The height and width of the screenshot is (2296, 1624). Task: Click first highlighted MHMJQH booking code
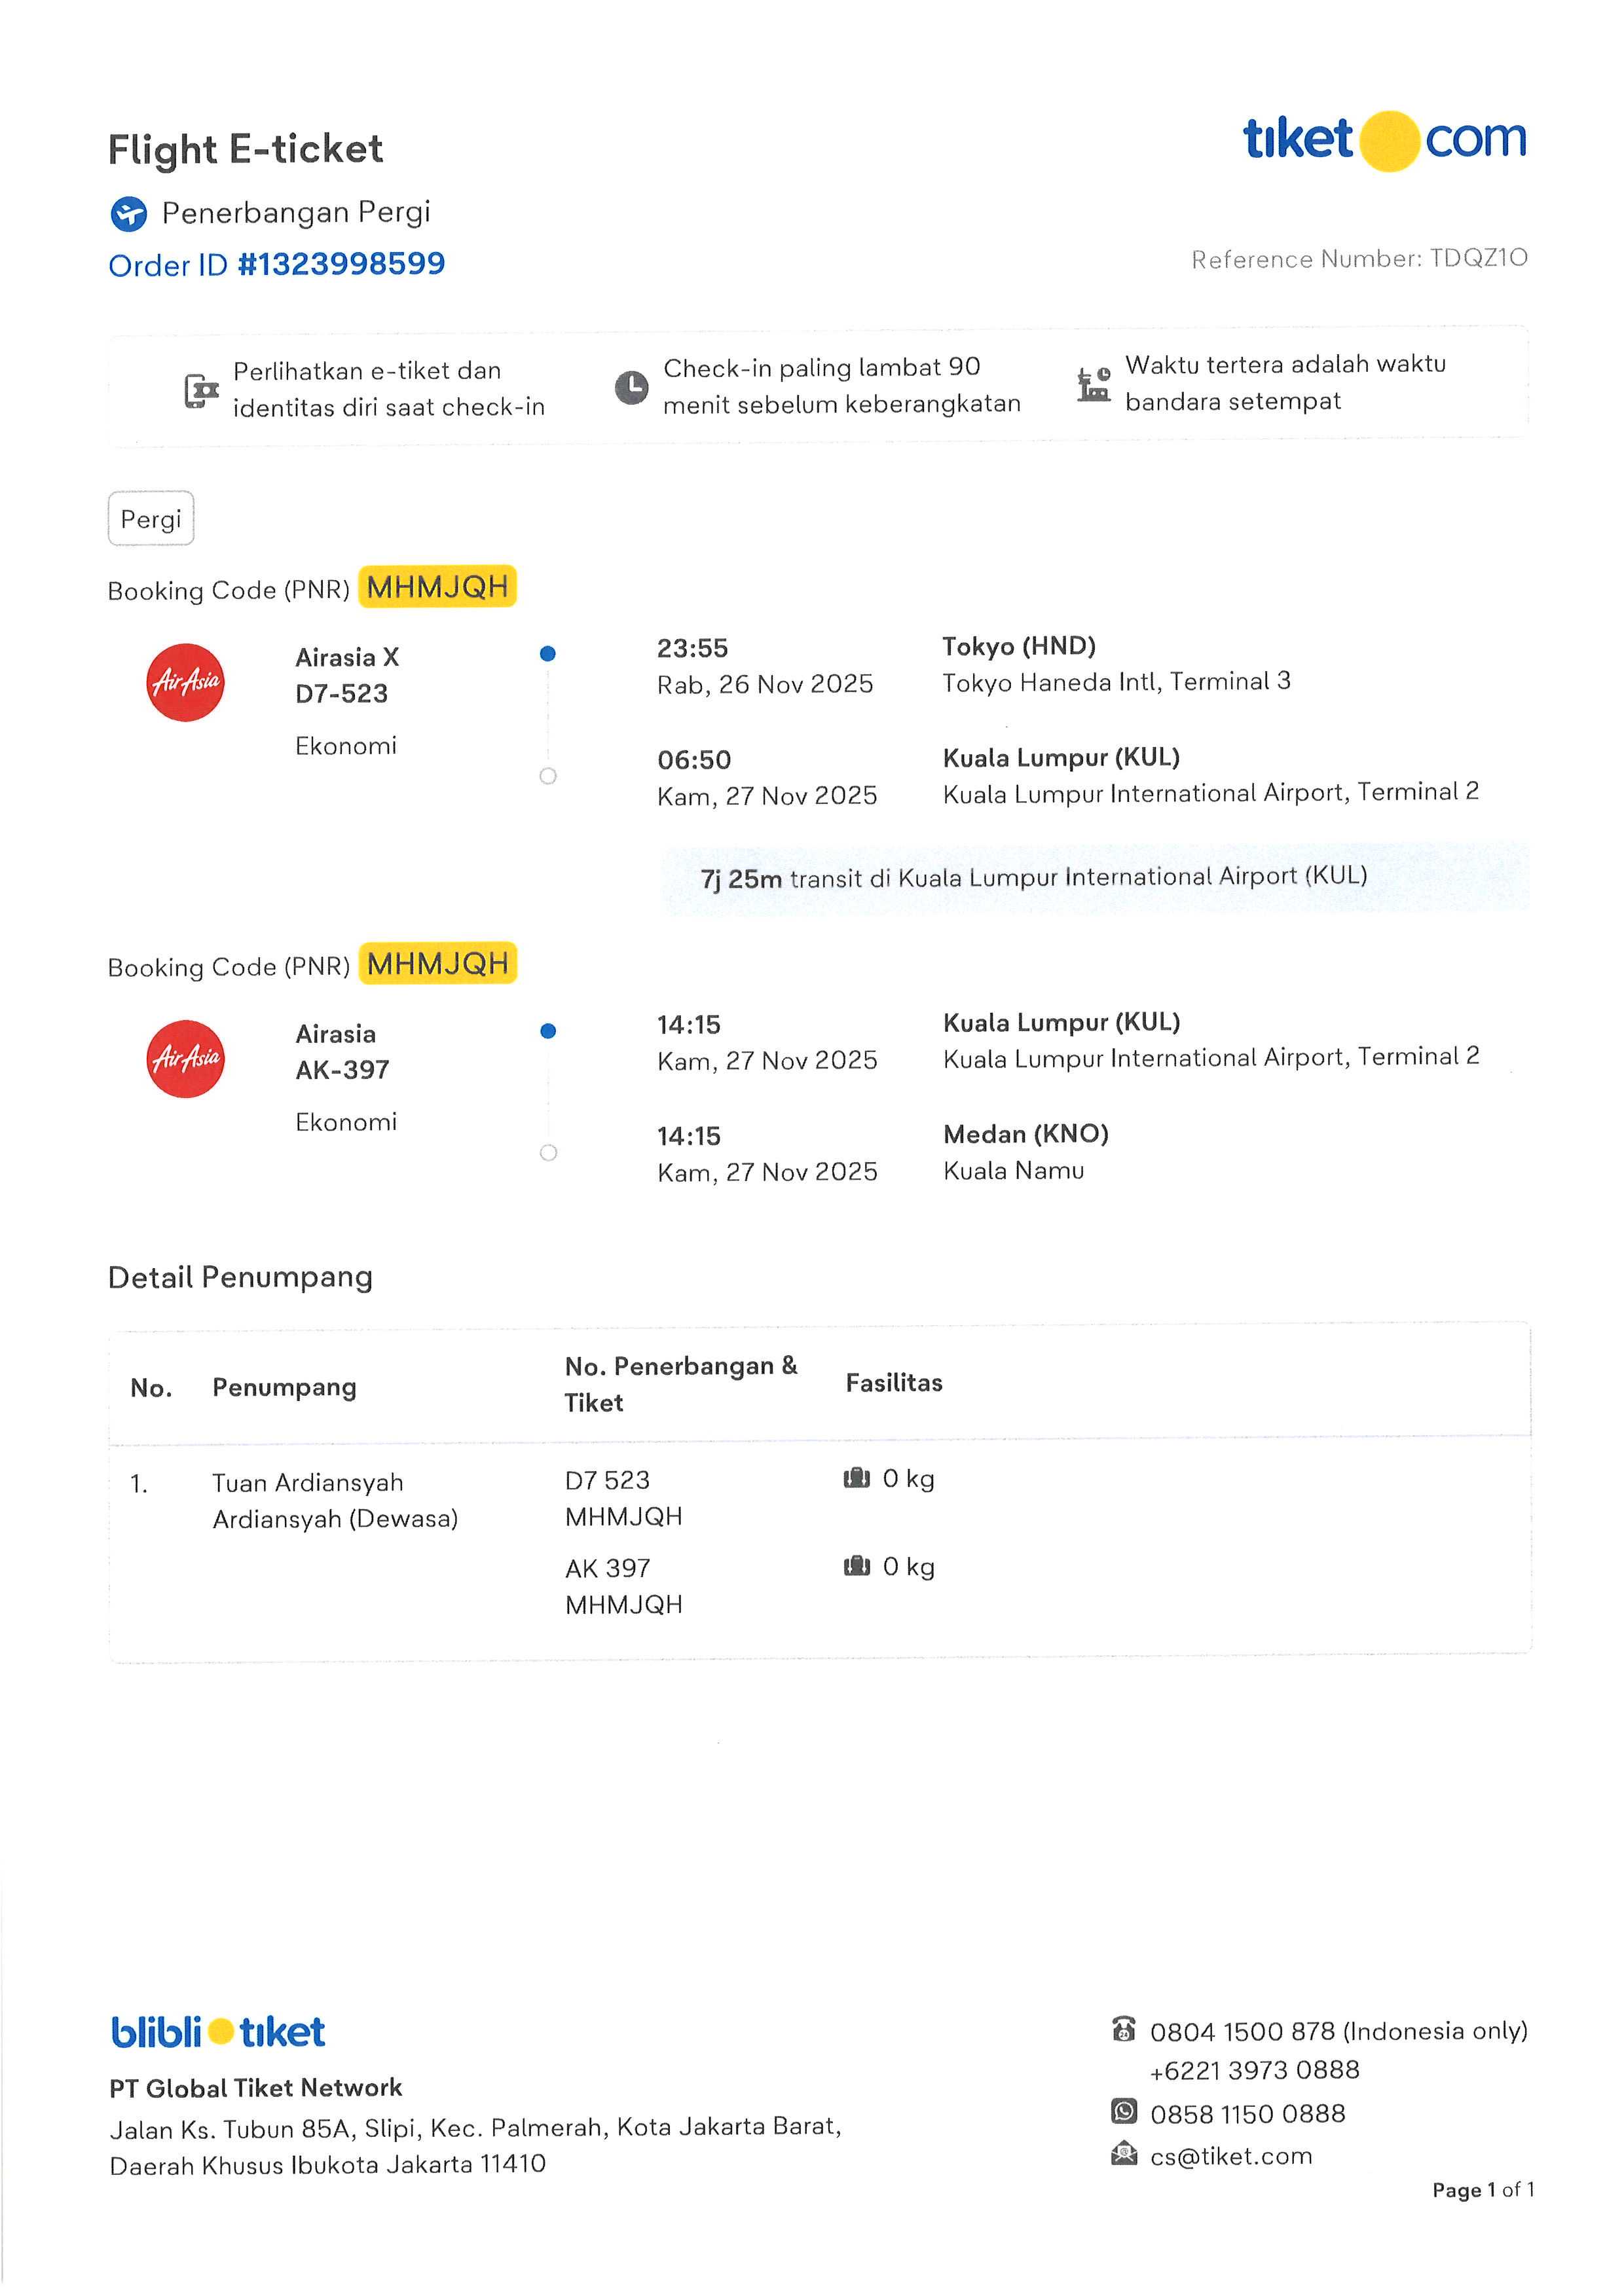click(437, 587)
